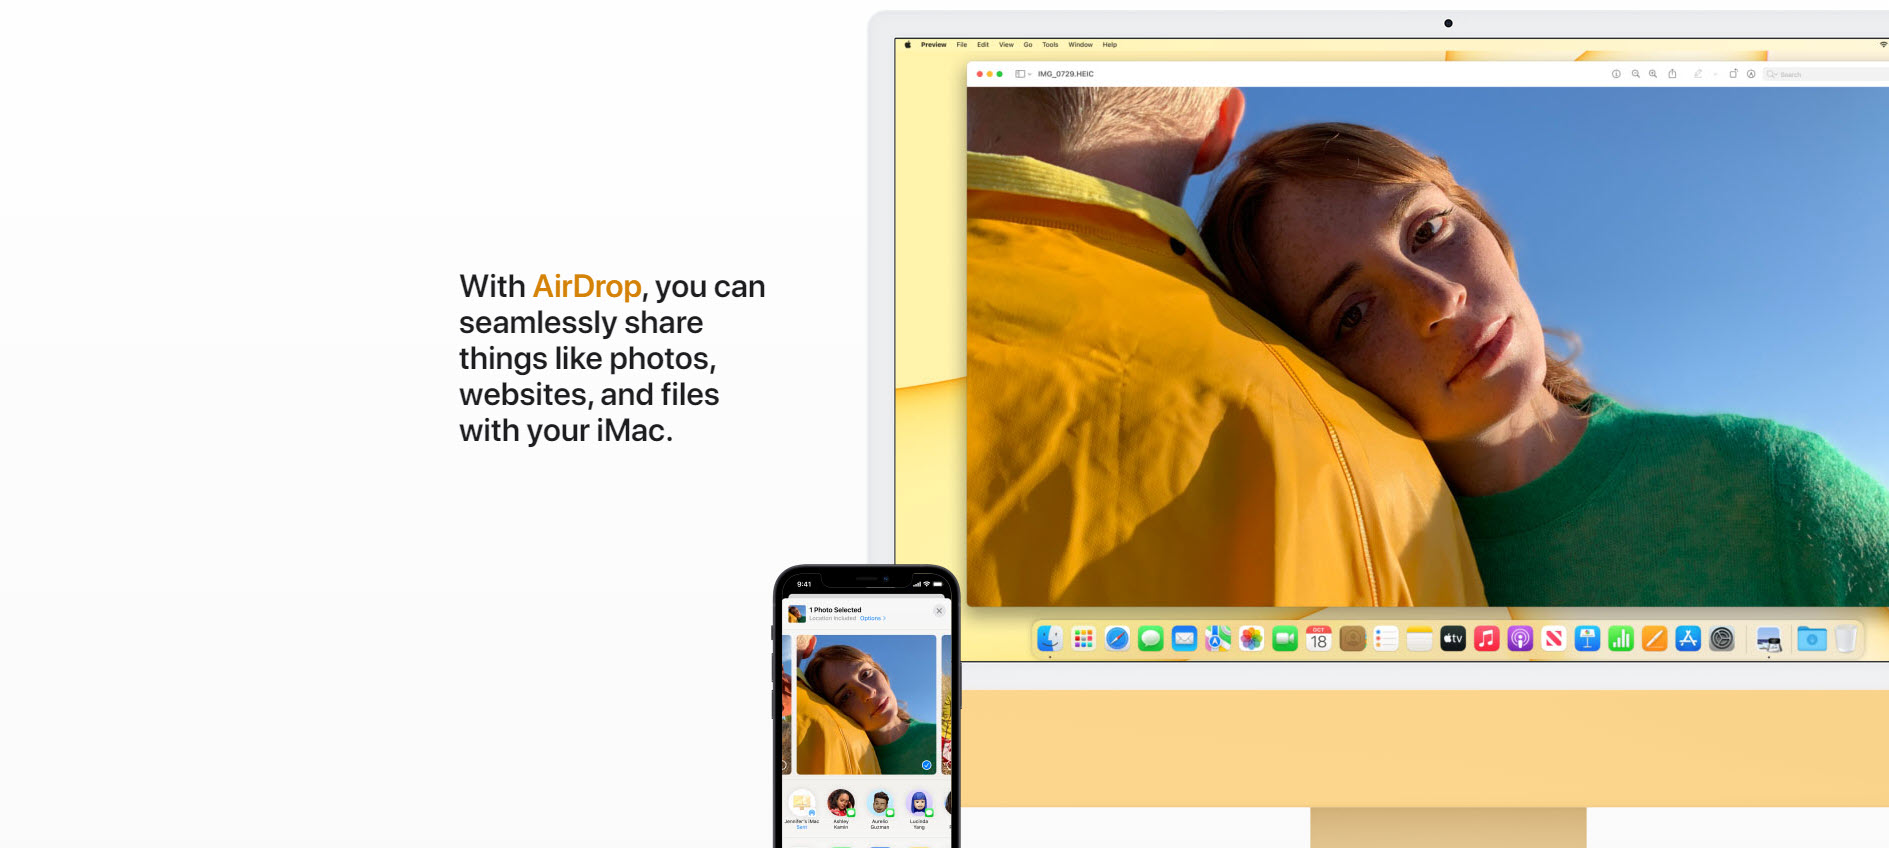Open the News app in the Dock
The image size is (1889, 848).
pyautogui.click(x=1554, y=638)
